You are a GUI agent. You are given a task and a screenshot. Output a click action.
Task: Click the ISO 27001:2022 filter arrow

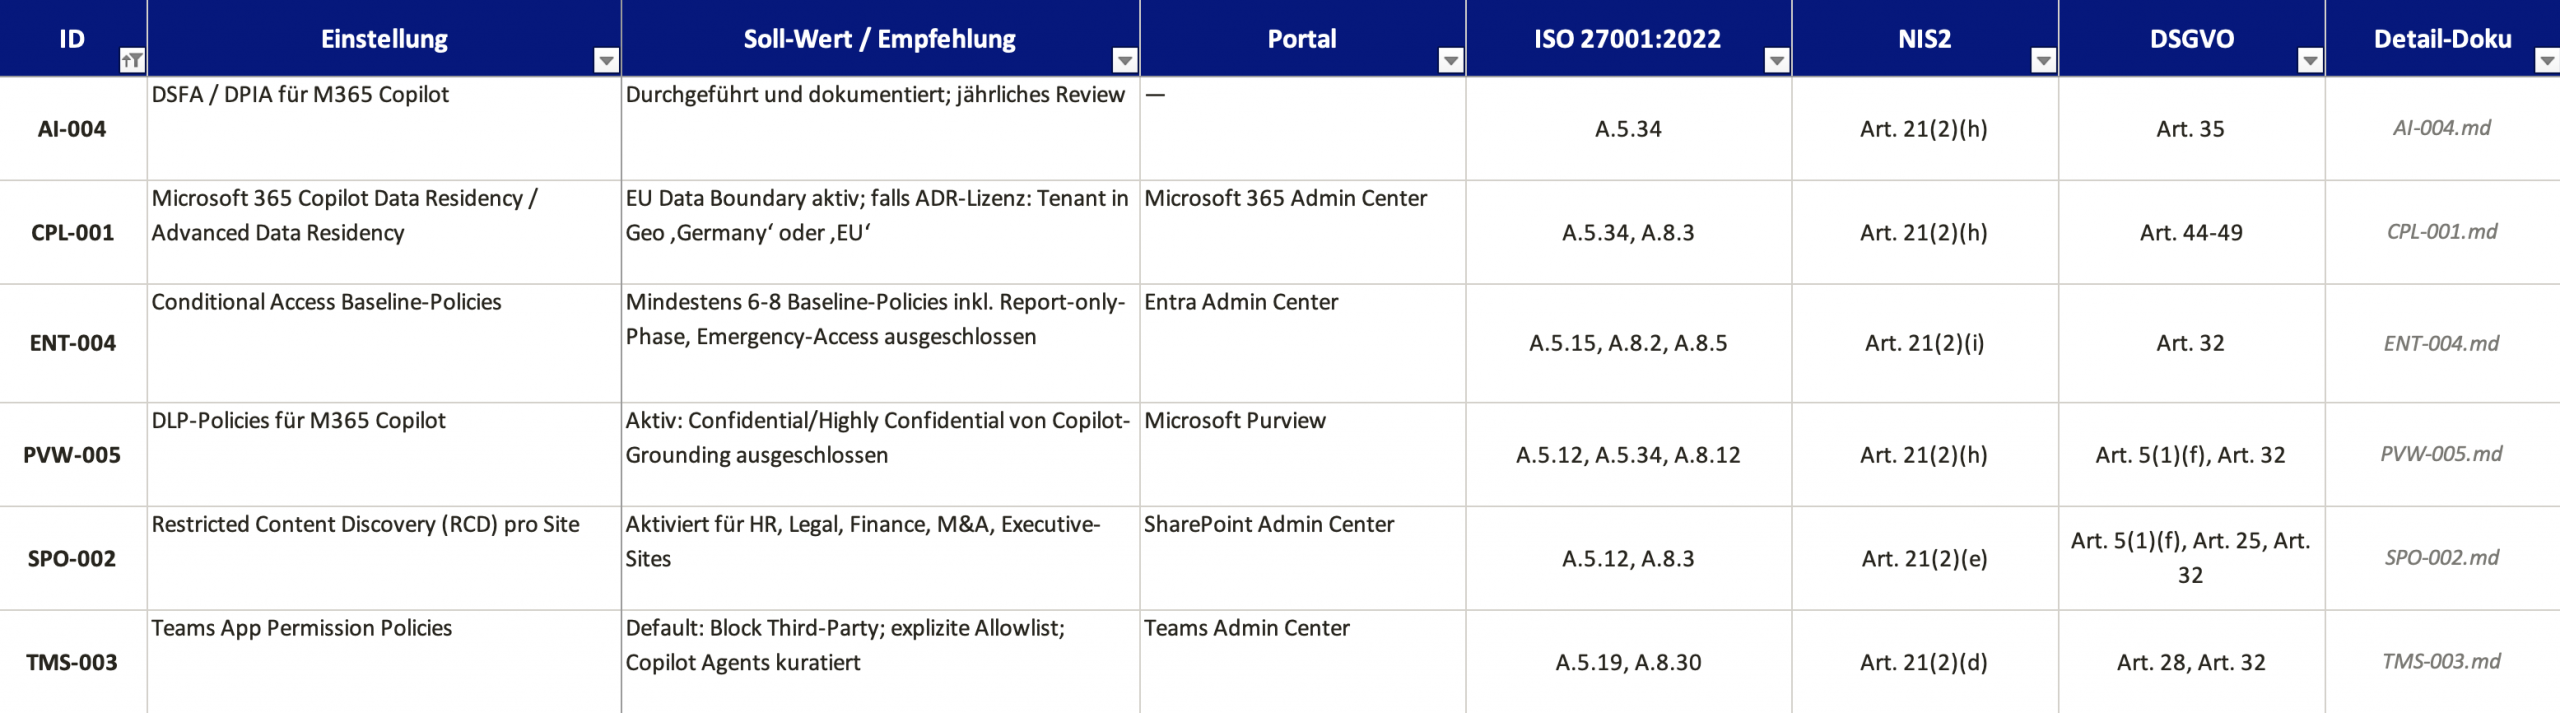pyautogui.click(x=1777, y=61)
